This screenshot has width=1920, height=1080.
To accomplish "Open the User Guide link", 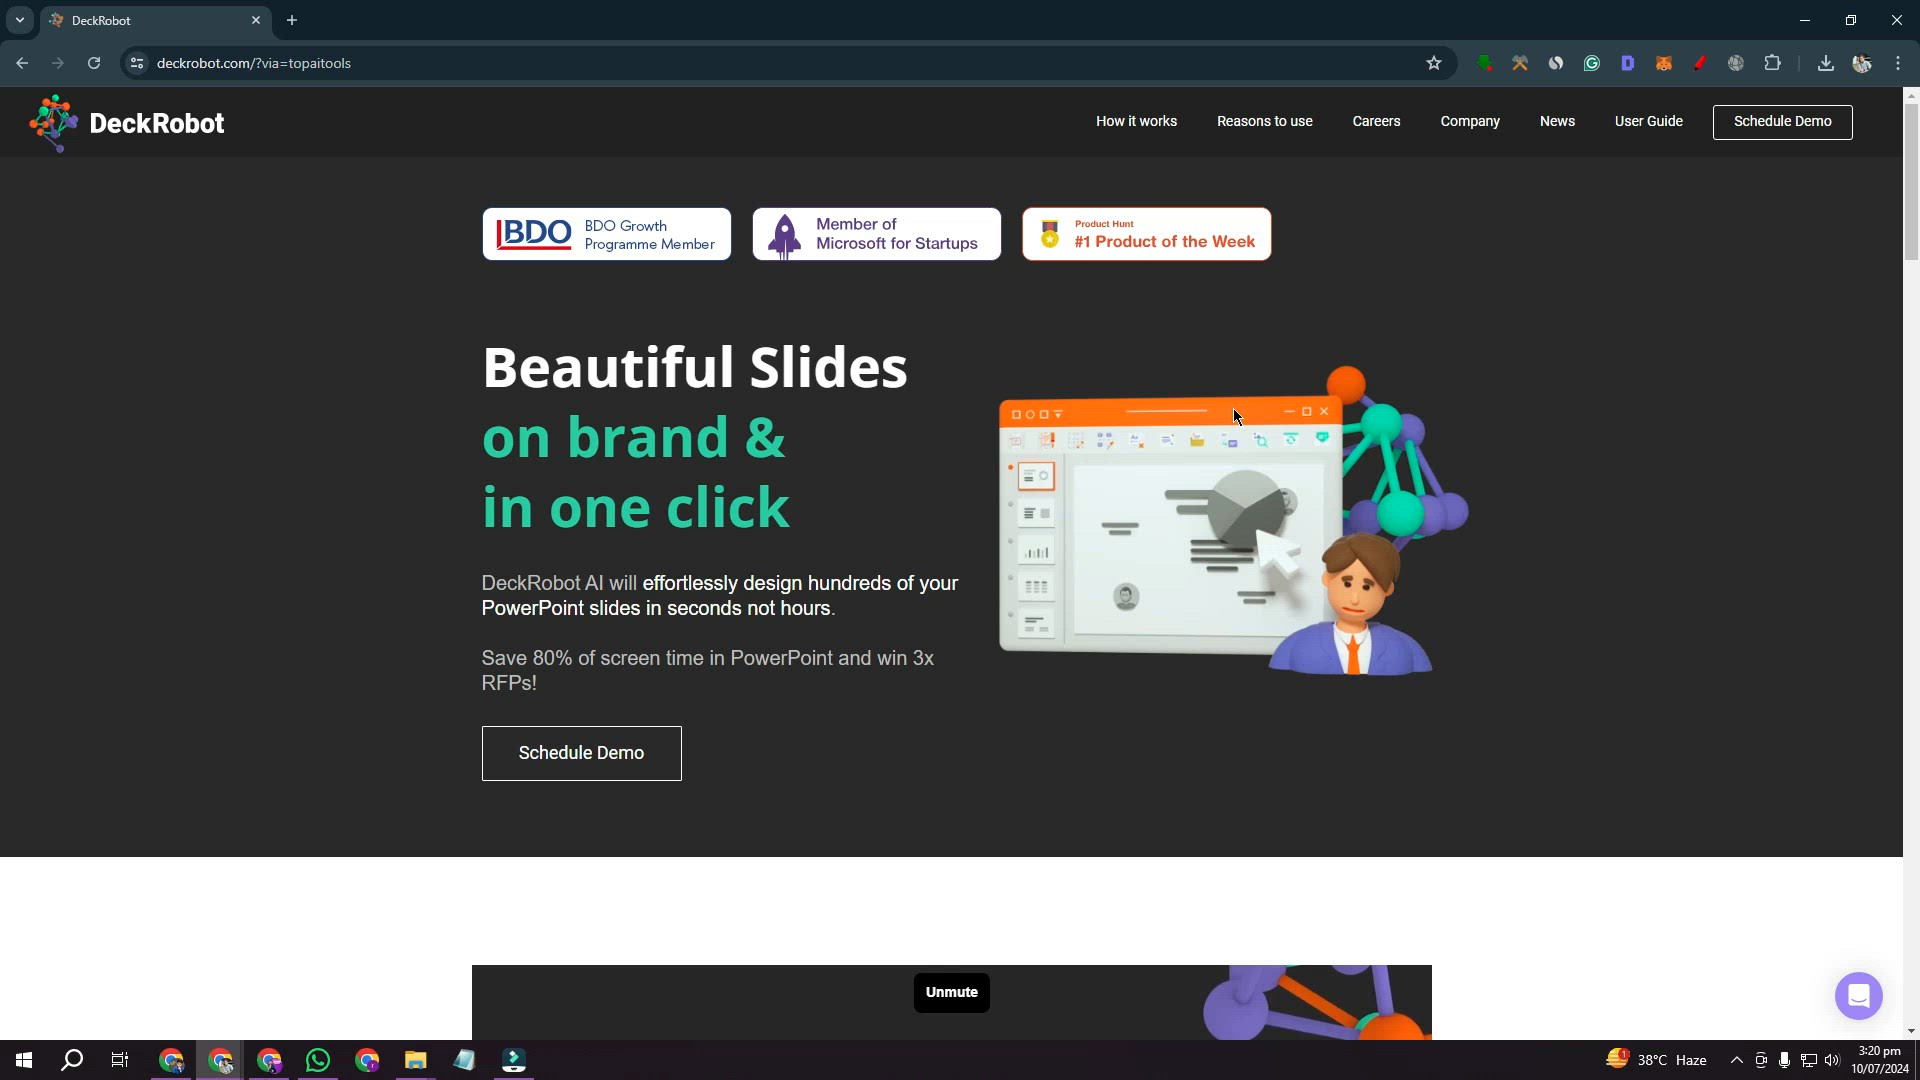I will (x=1648, y=121).
